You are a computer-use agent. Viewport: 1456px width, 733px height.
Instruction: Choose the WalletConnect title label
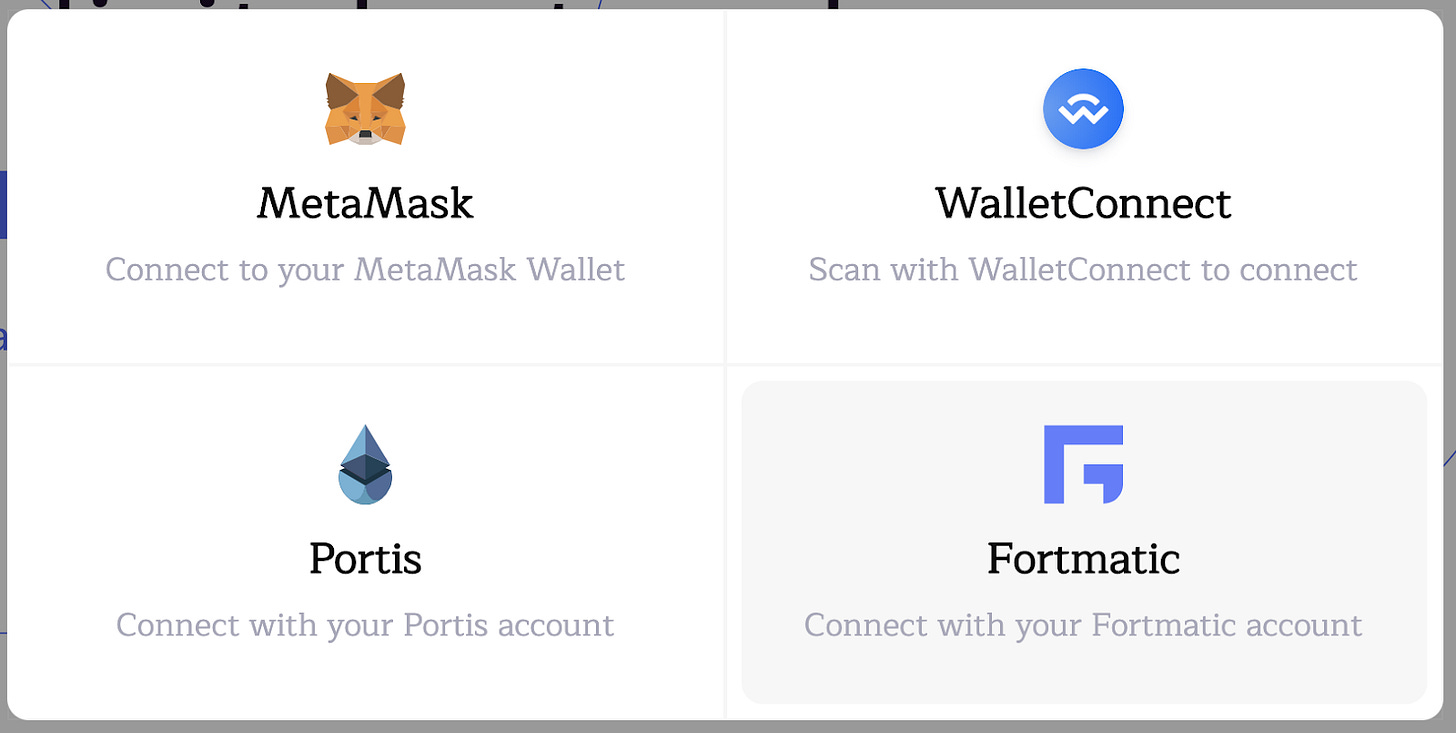tap(1083, 203)
